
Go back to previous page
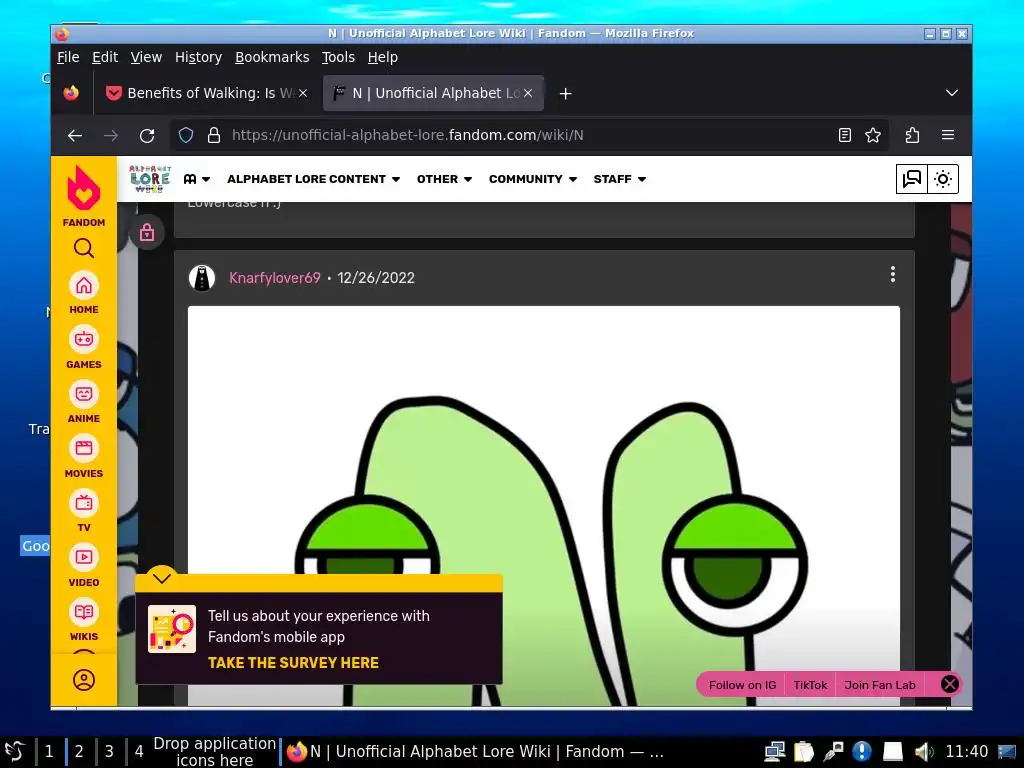[x=75, y=135]
